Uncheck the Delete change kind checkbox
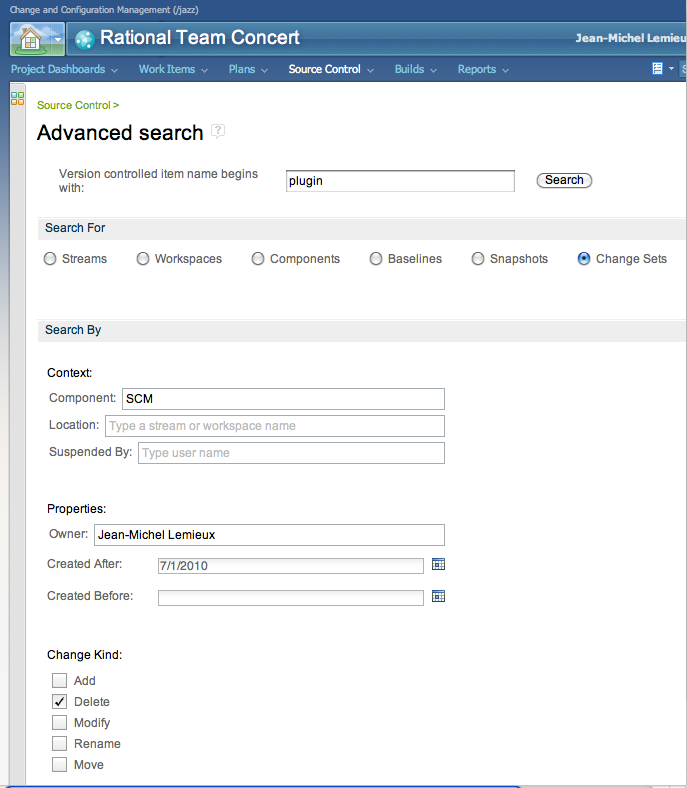The height and width of the screenshot is (788, 687). click(59, 702)
